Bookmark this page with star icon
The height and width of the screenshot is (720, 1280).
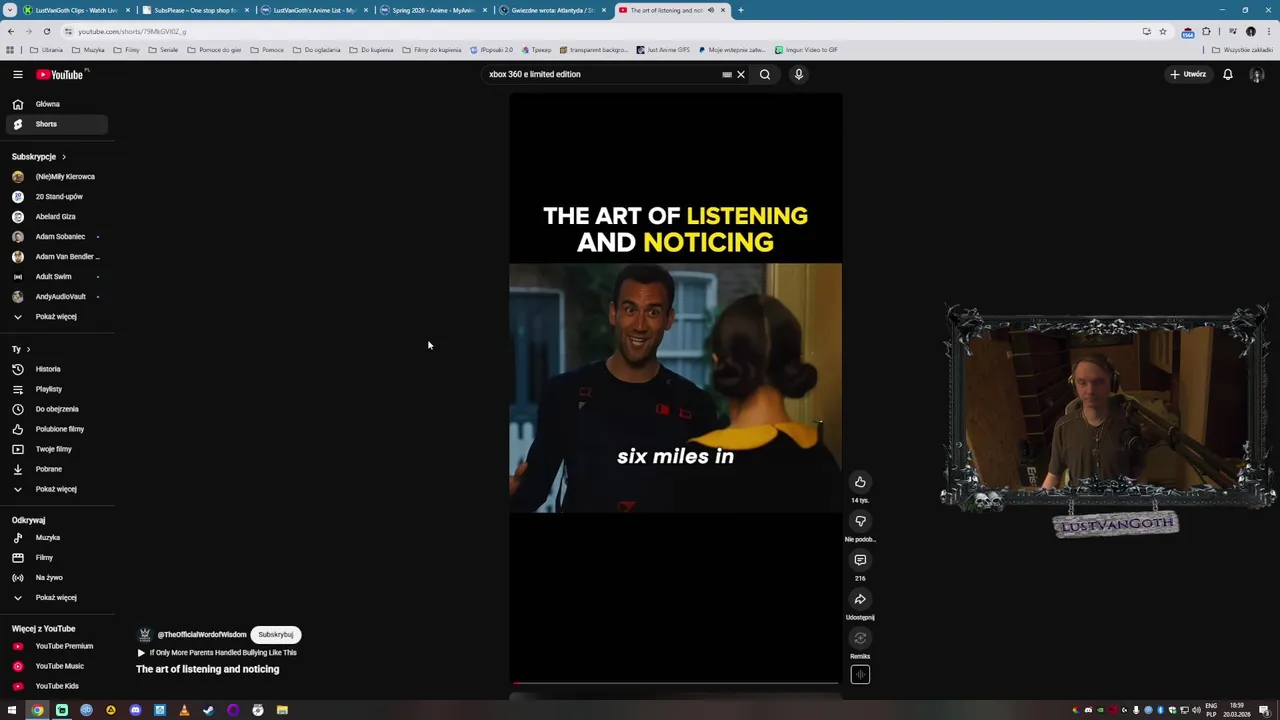1162,31
